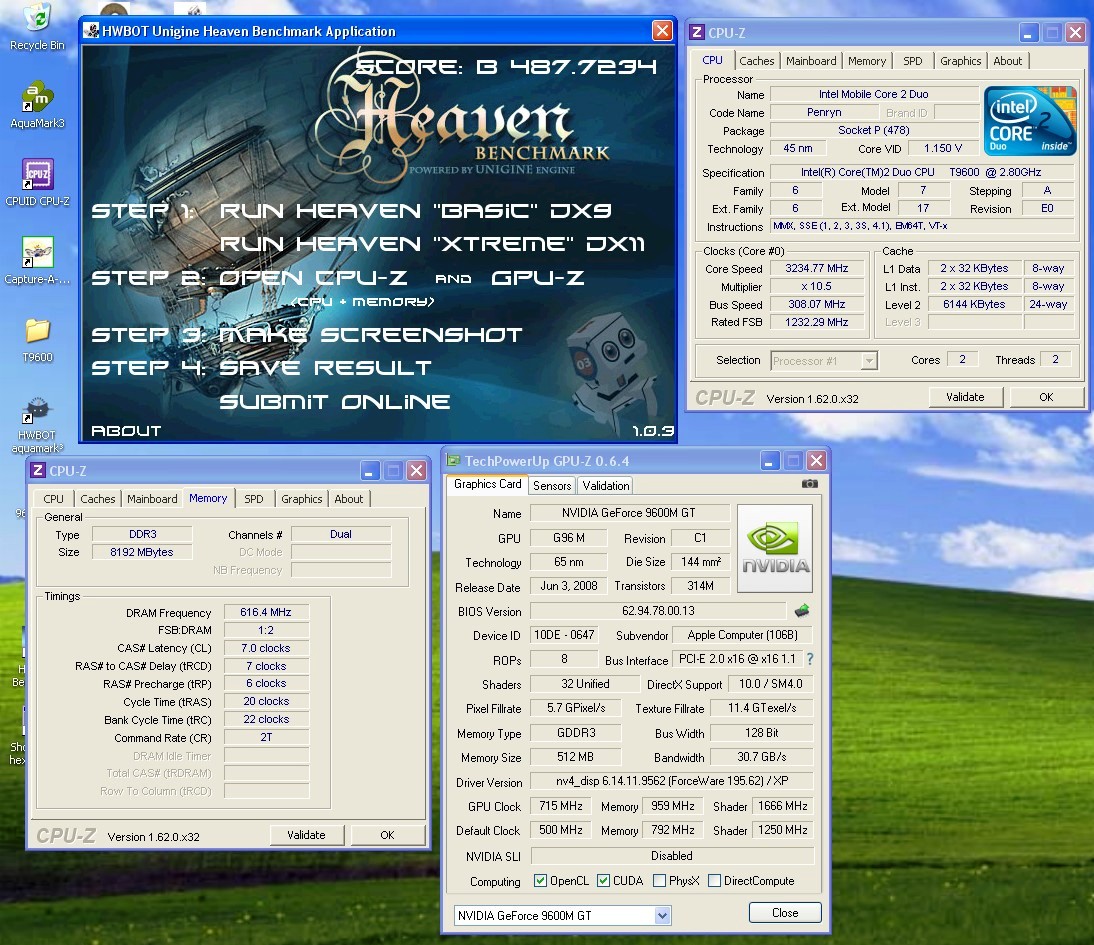Switch to Memory tab in CPU-Z processor window
This screenshot has width=1094, height=945.
[867, 61]
